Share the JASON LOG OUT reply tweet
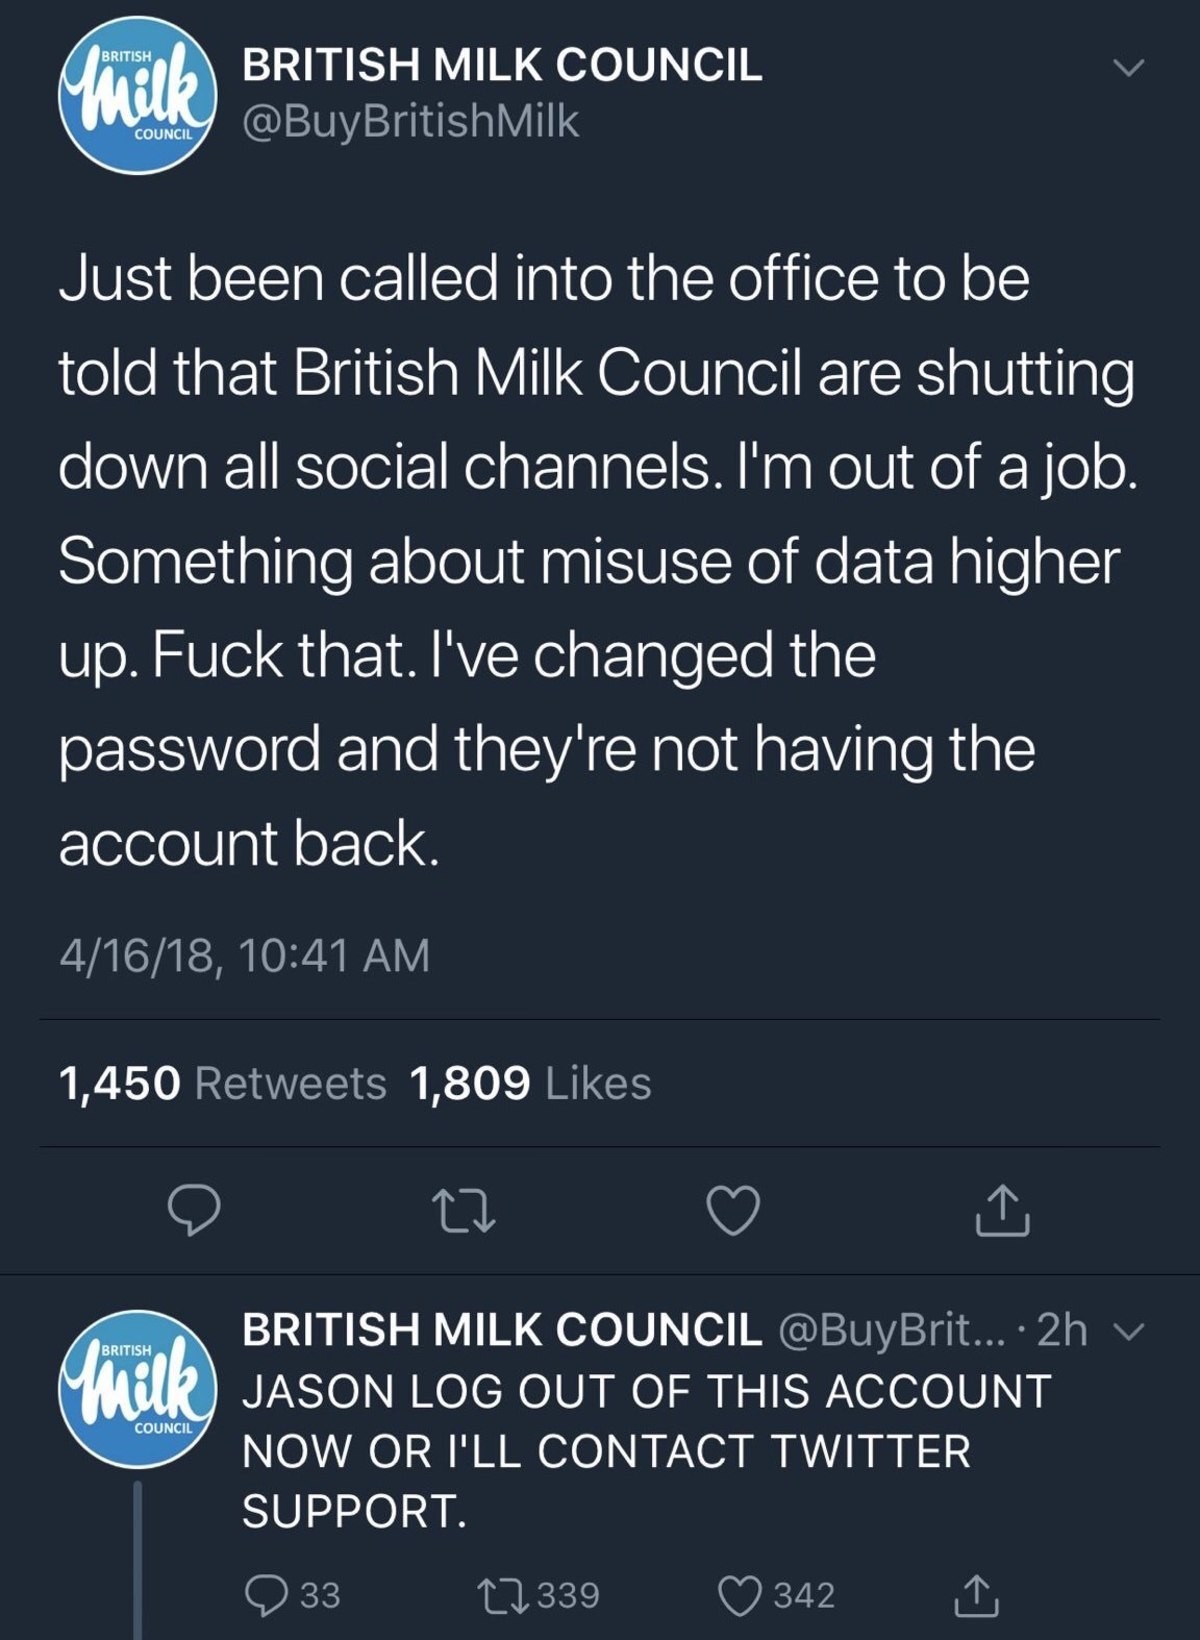Viewport: 1200px width, 1640px height. [975, 1594]
